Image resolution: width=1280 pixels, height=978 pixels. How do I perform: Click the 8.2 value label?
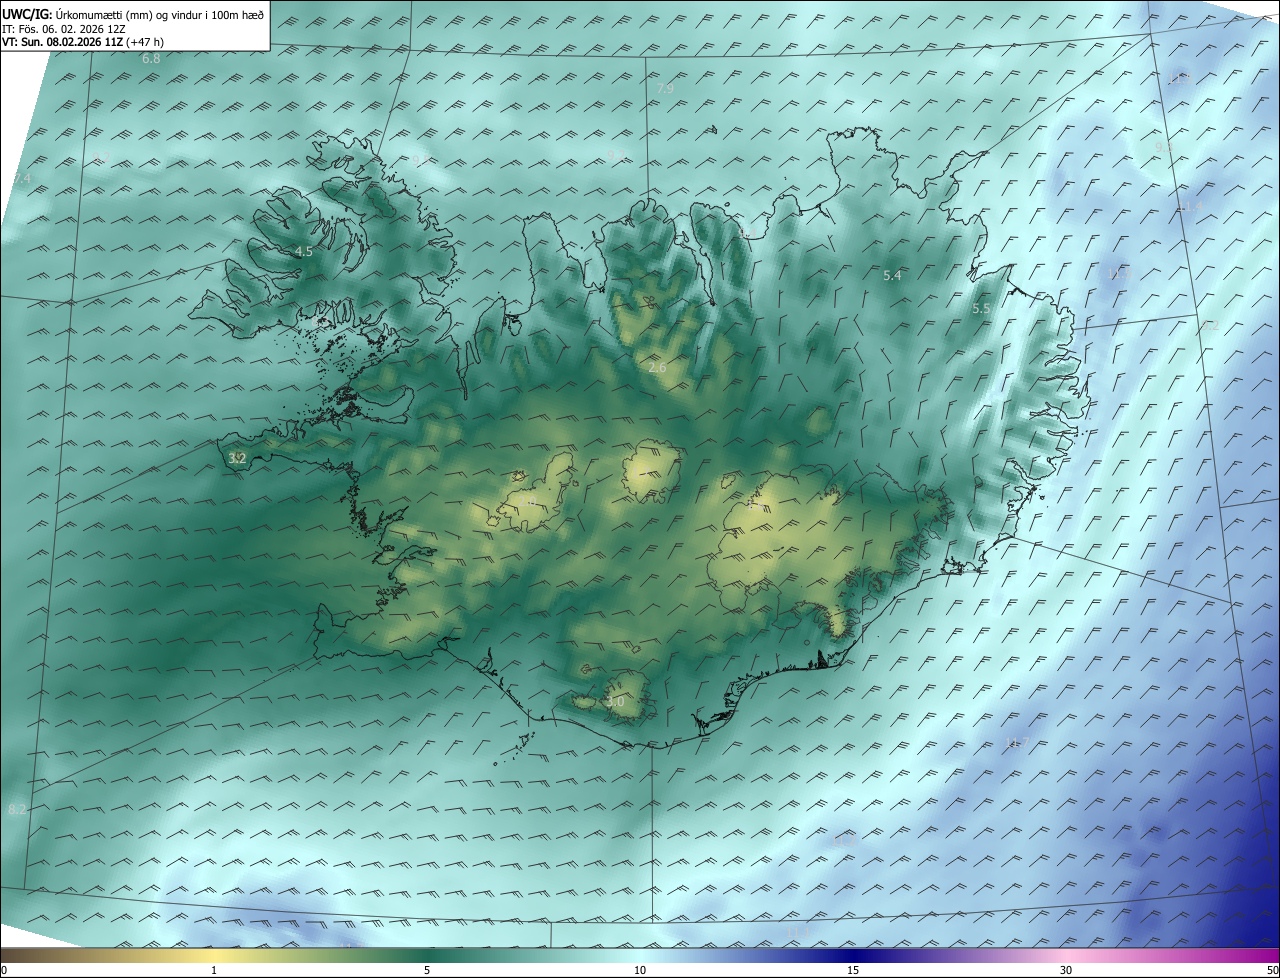pyautogui.click(x=17, y=809)
